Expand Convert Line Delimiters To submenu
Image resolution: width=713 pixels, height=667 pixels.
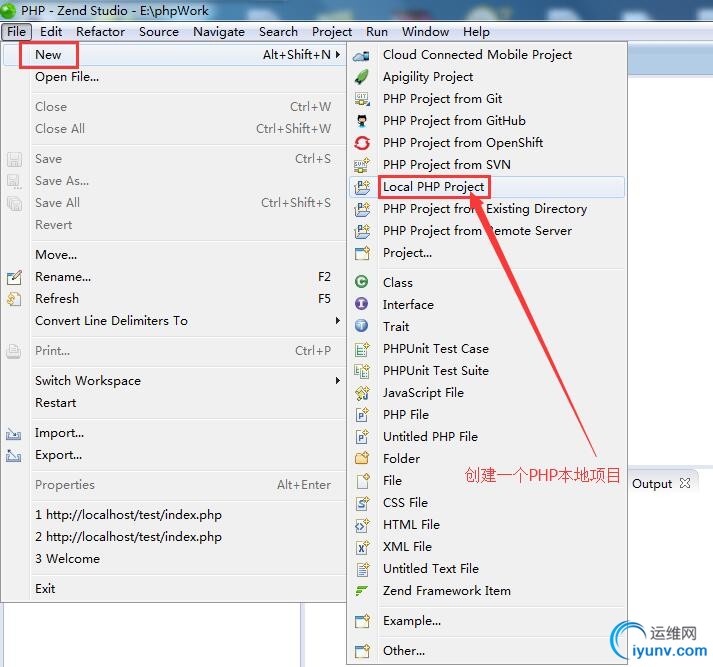click(338, 321)
